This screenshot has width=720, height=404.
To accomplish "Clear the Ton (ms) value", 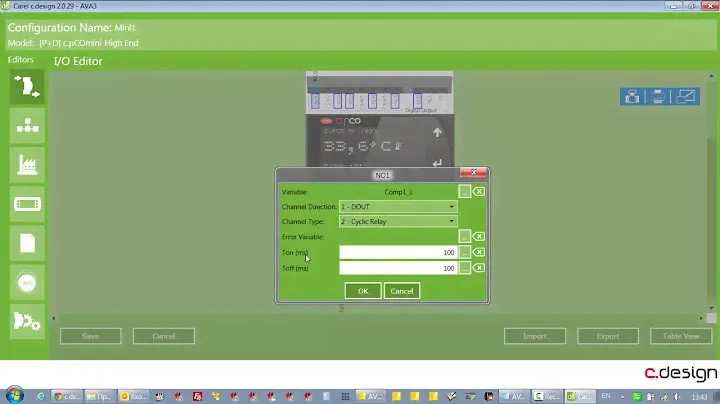I will pyautogui.click(x=479, y=252).
